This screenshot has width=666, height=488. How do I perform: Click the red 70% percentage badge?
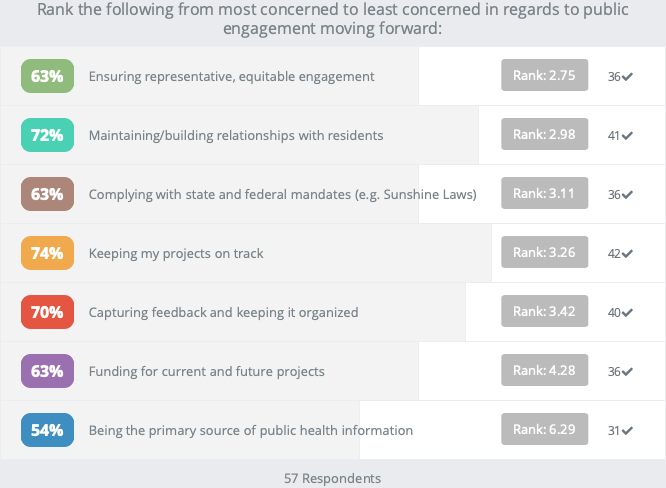tap(47, 312)
